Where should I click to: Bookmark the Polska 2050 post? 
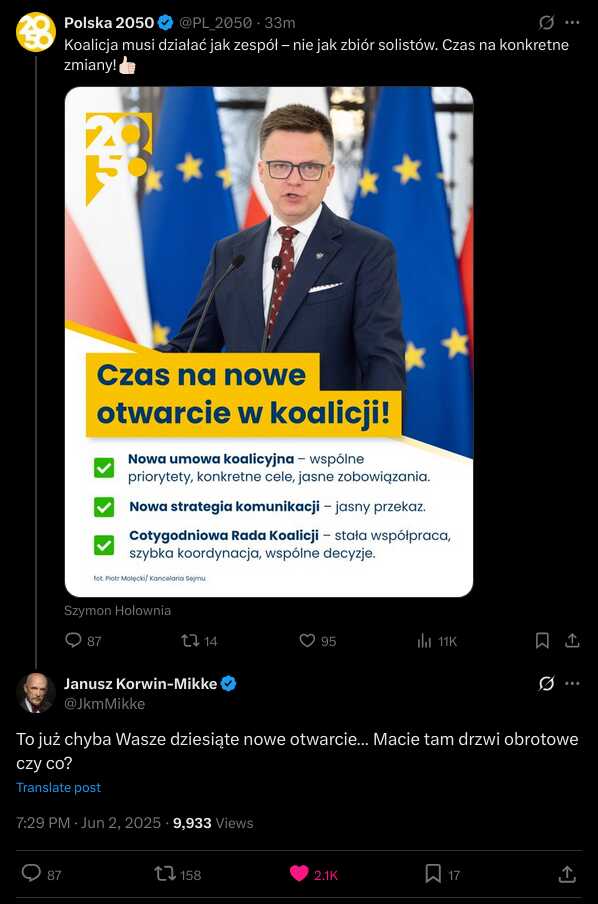pos(542,641)
